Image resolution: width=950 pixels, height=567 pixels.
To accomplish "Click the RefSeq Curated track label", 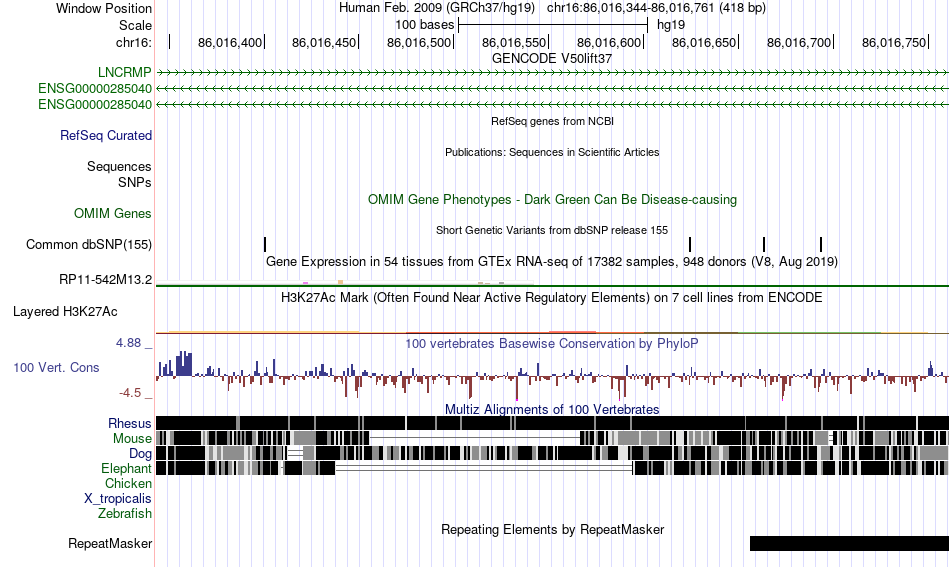I will [x=106, y=135].
